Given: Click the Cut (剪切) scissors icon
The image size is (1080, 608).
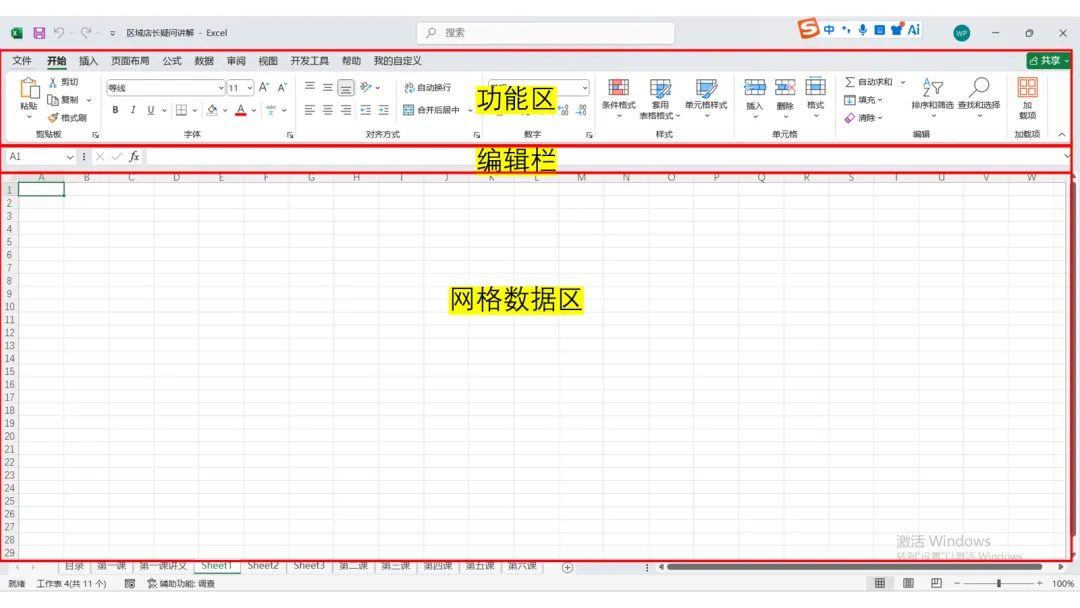Looking at the screenshot, I should (53, 82).
